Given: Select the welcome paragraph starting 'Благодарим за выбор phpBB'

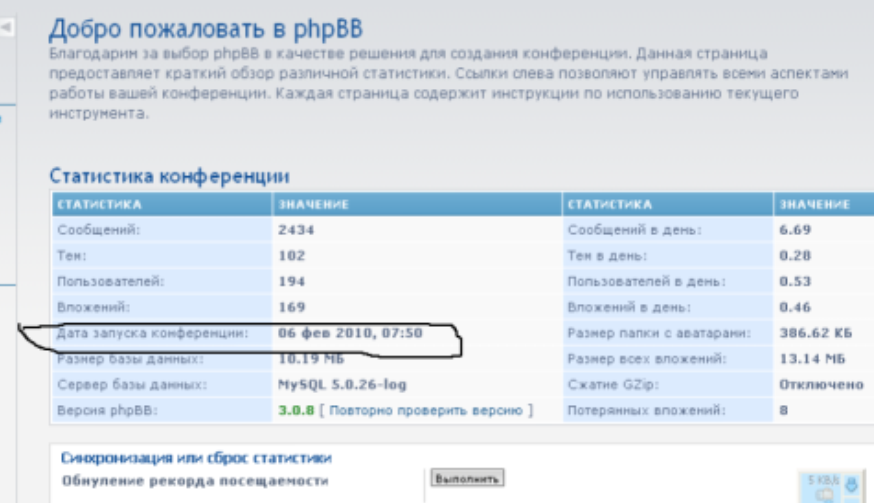Looking at the screenshot, I should (x=449, y=83).
